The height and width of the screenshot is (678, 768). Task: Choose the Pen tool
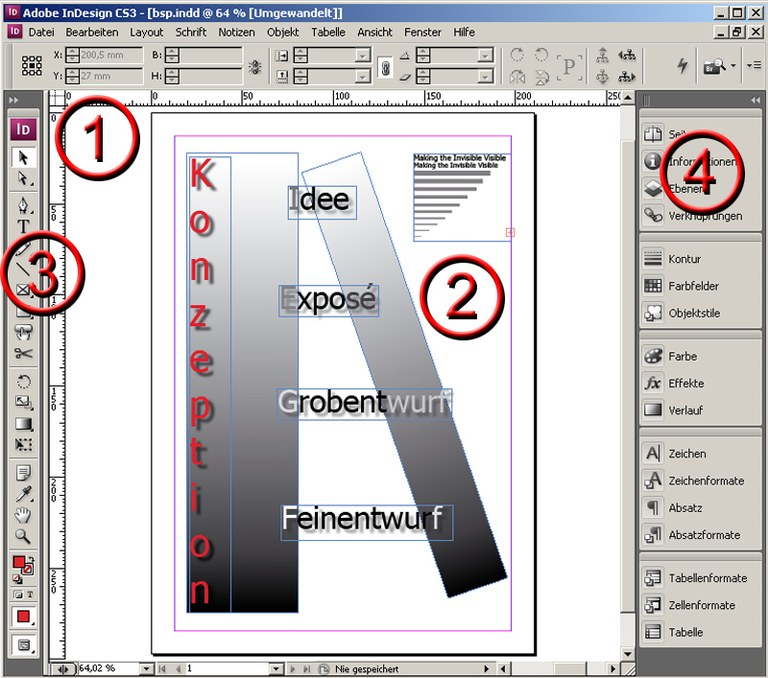pyautogui.click(x=23, y=205)
